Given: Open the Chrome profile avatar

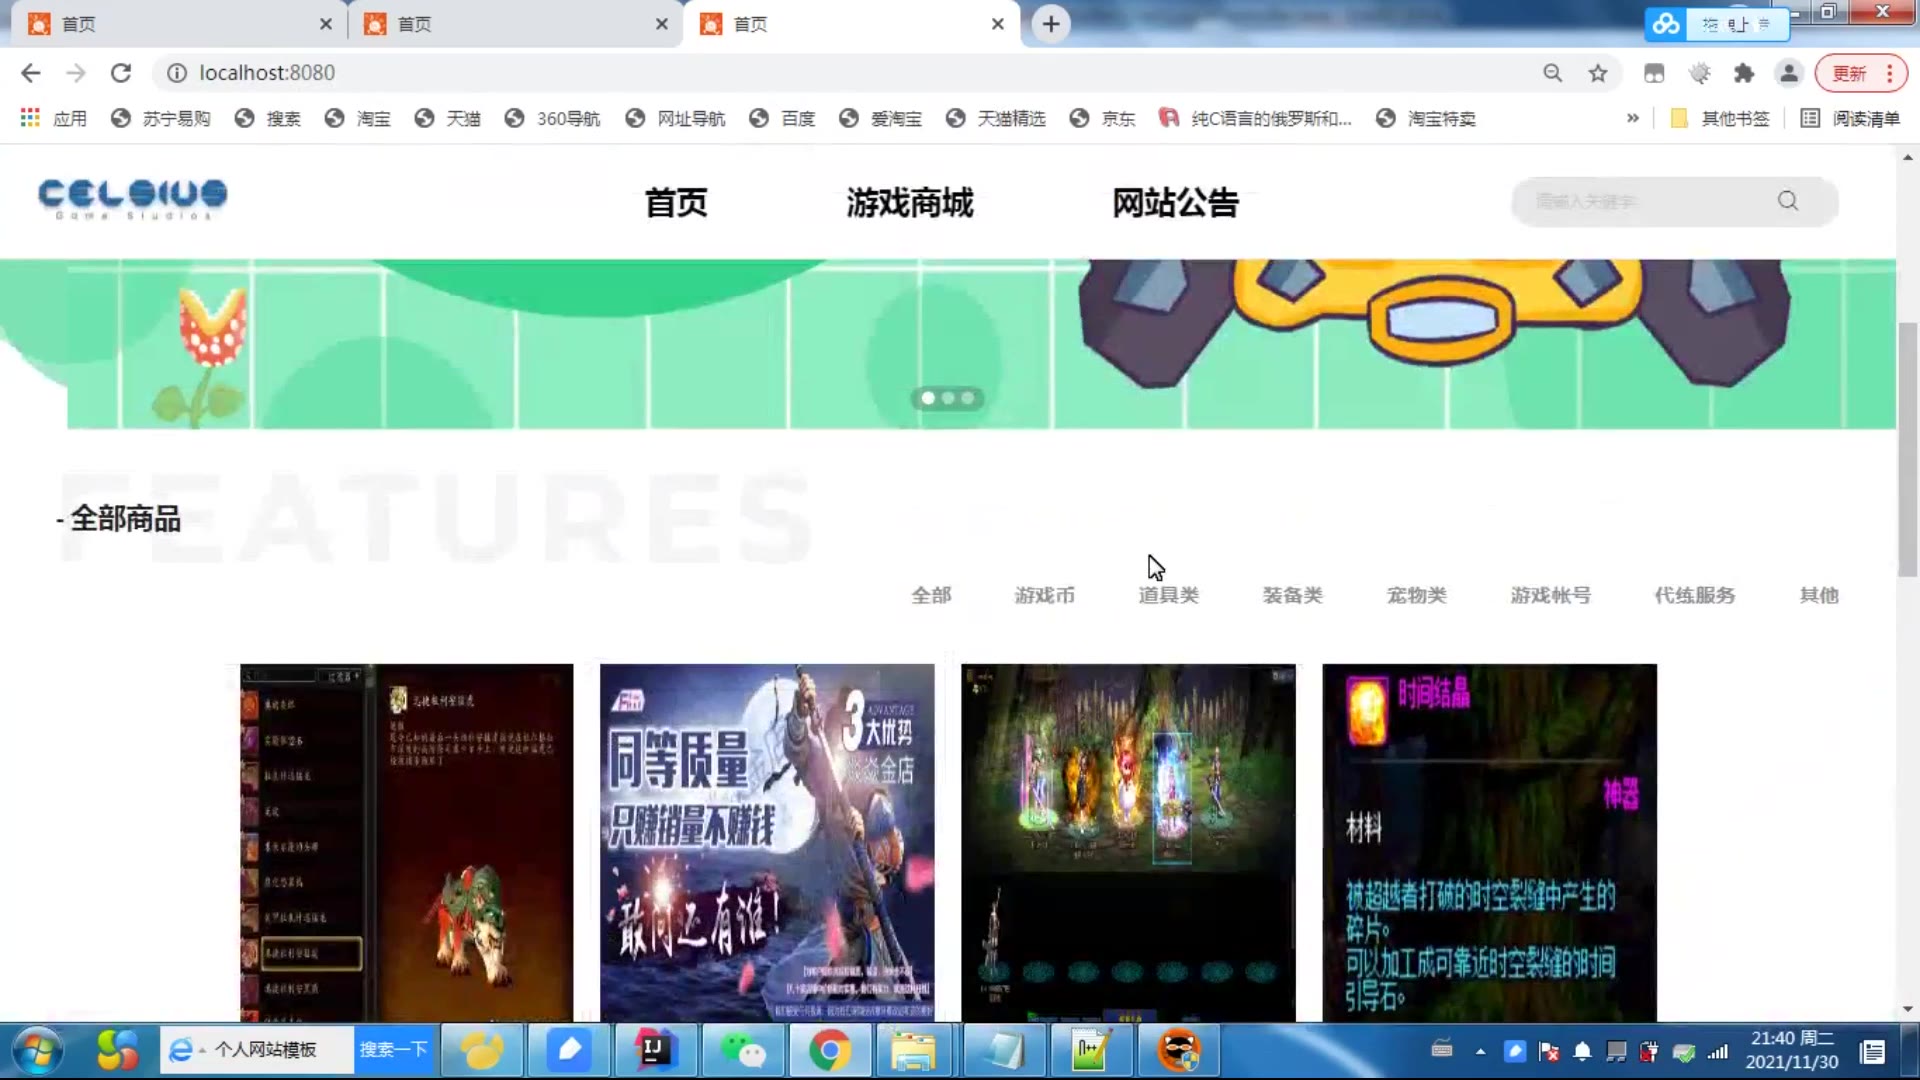Looking at the screenshot, I should point(1789,73).
